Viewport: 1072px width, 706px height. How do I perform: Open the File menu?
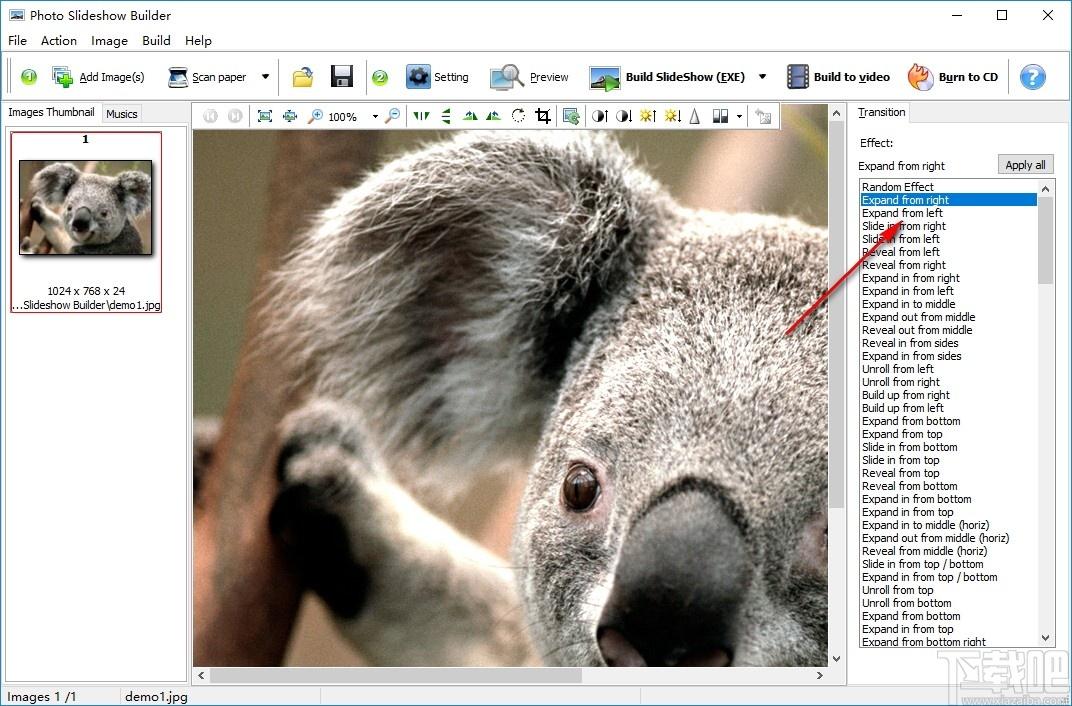(17, 40)
